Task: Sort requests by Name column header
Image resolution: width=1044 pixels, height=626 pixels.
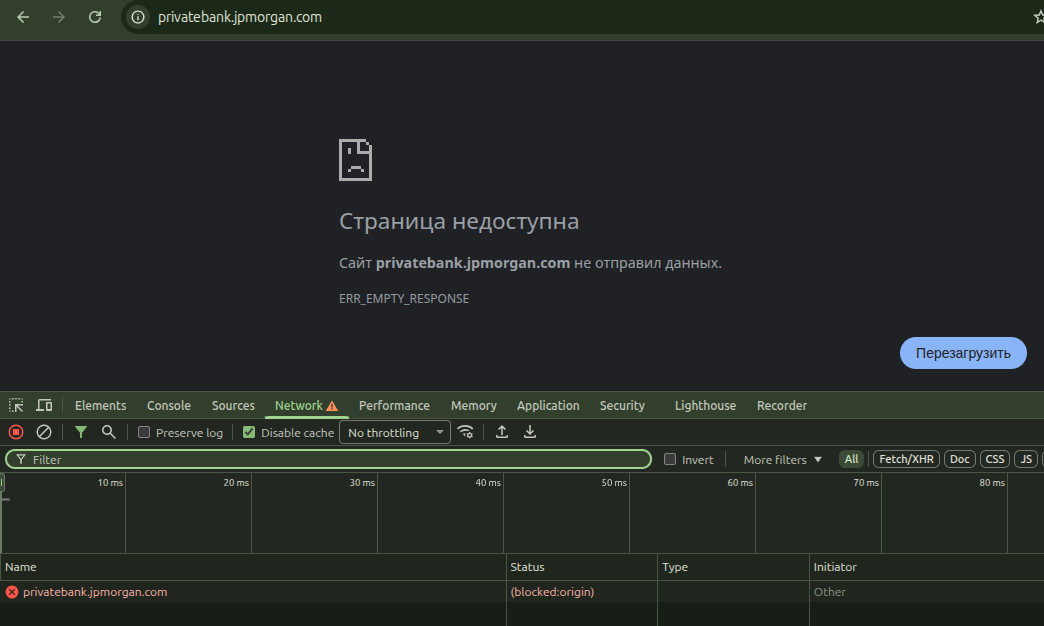Action: [253, 567]
